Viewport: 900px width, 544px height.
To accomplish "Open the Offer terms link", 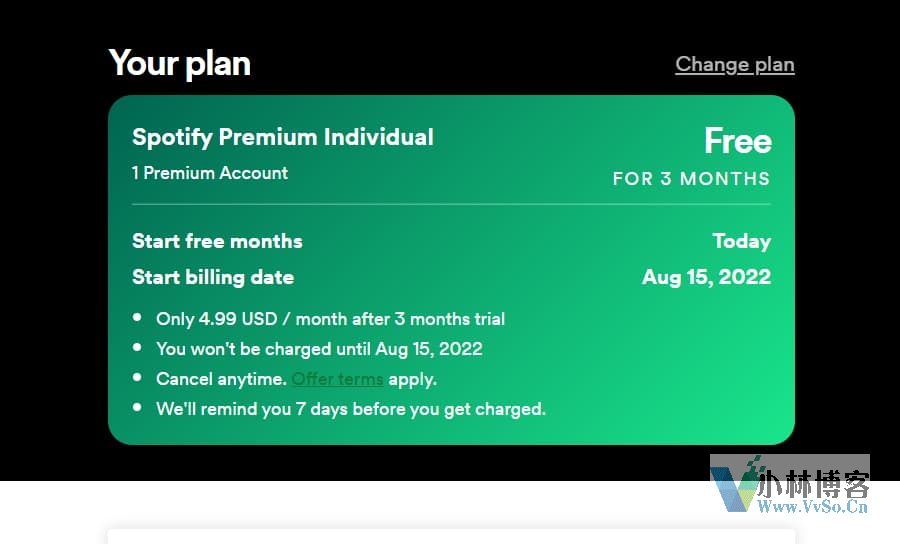I will [x=338, y=379].
